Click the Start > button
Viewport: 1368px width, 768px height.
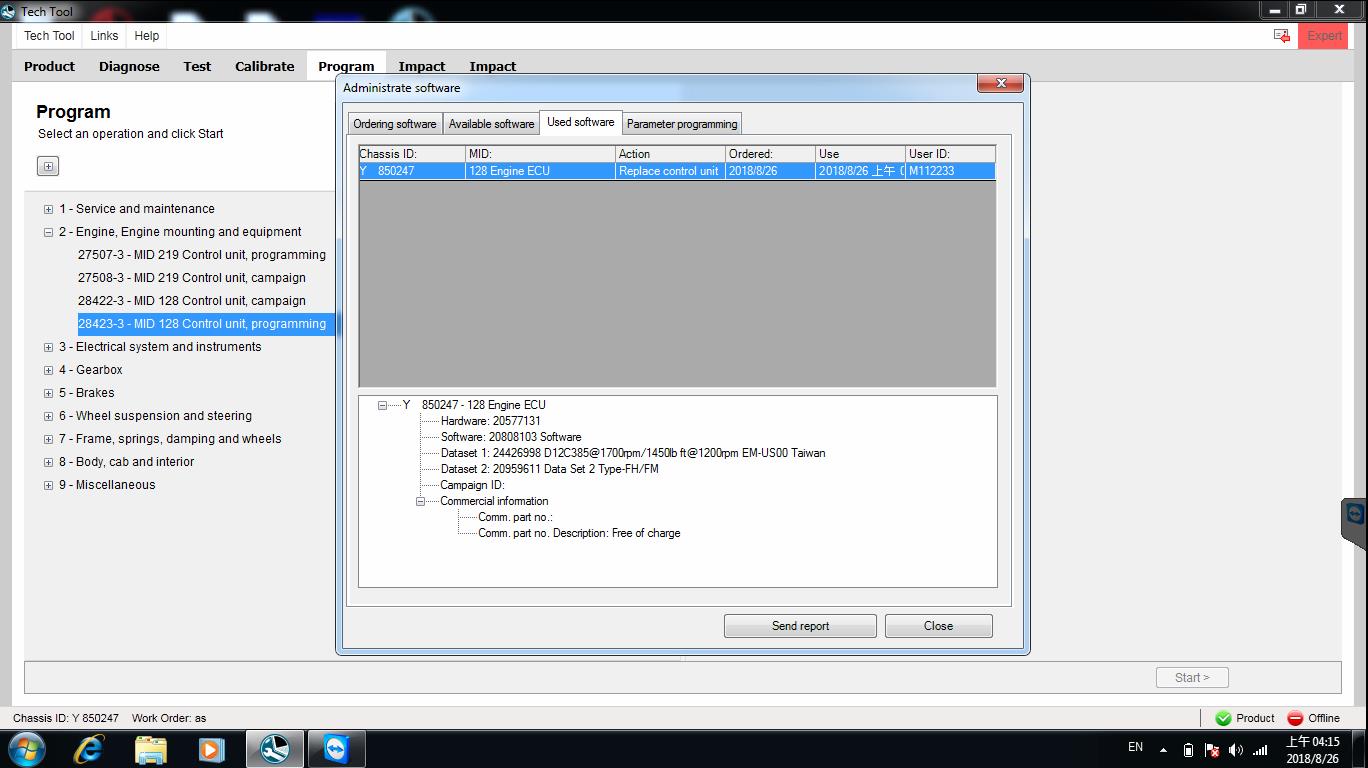(x=1192, y=677)
